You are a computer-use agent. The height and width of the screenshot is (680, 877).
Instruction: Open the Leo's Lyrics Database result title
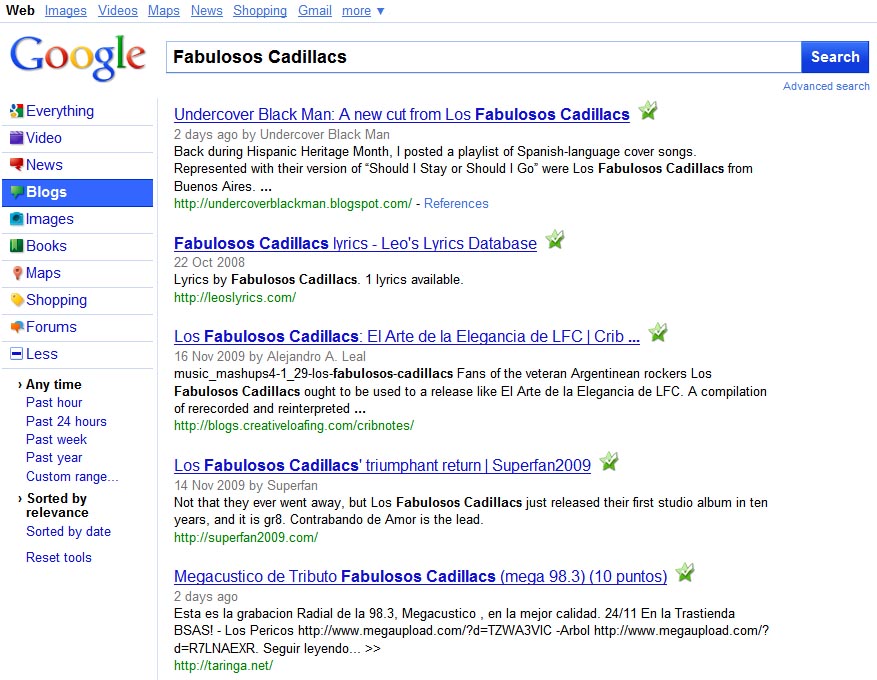click(x=355, y=243)
